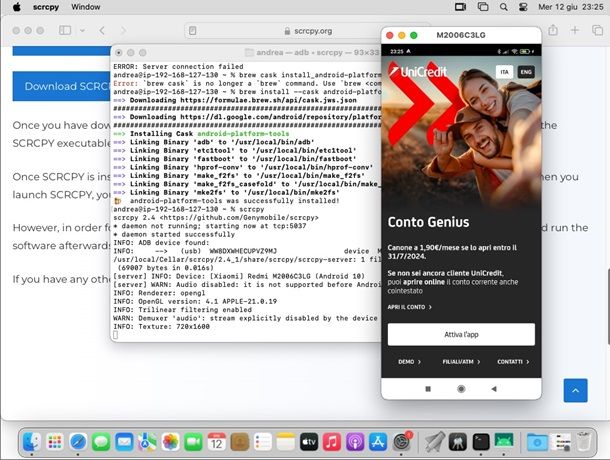The image size is (610, 460).
Task: Click the M2006C3LG window title
Action: point(461,35)
